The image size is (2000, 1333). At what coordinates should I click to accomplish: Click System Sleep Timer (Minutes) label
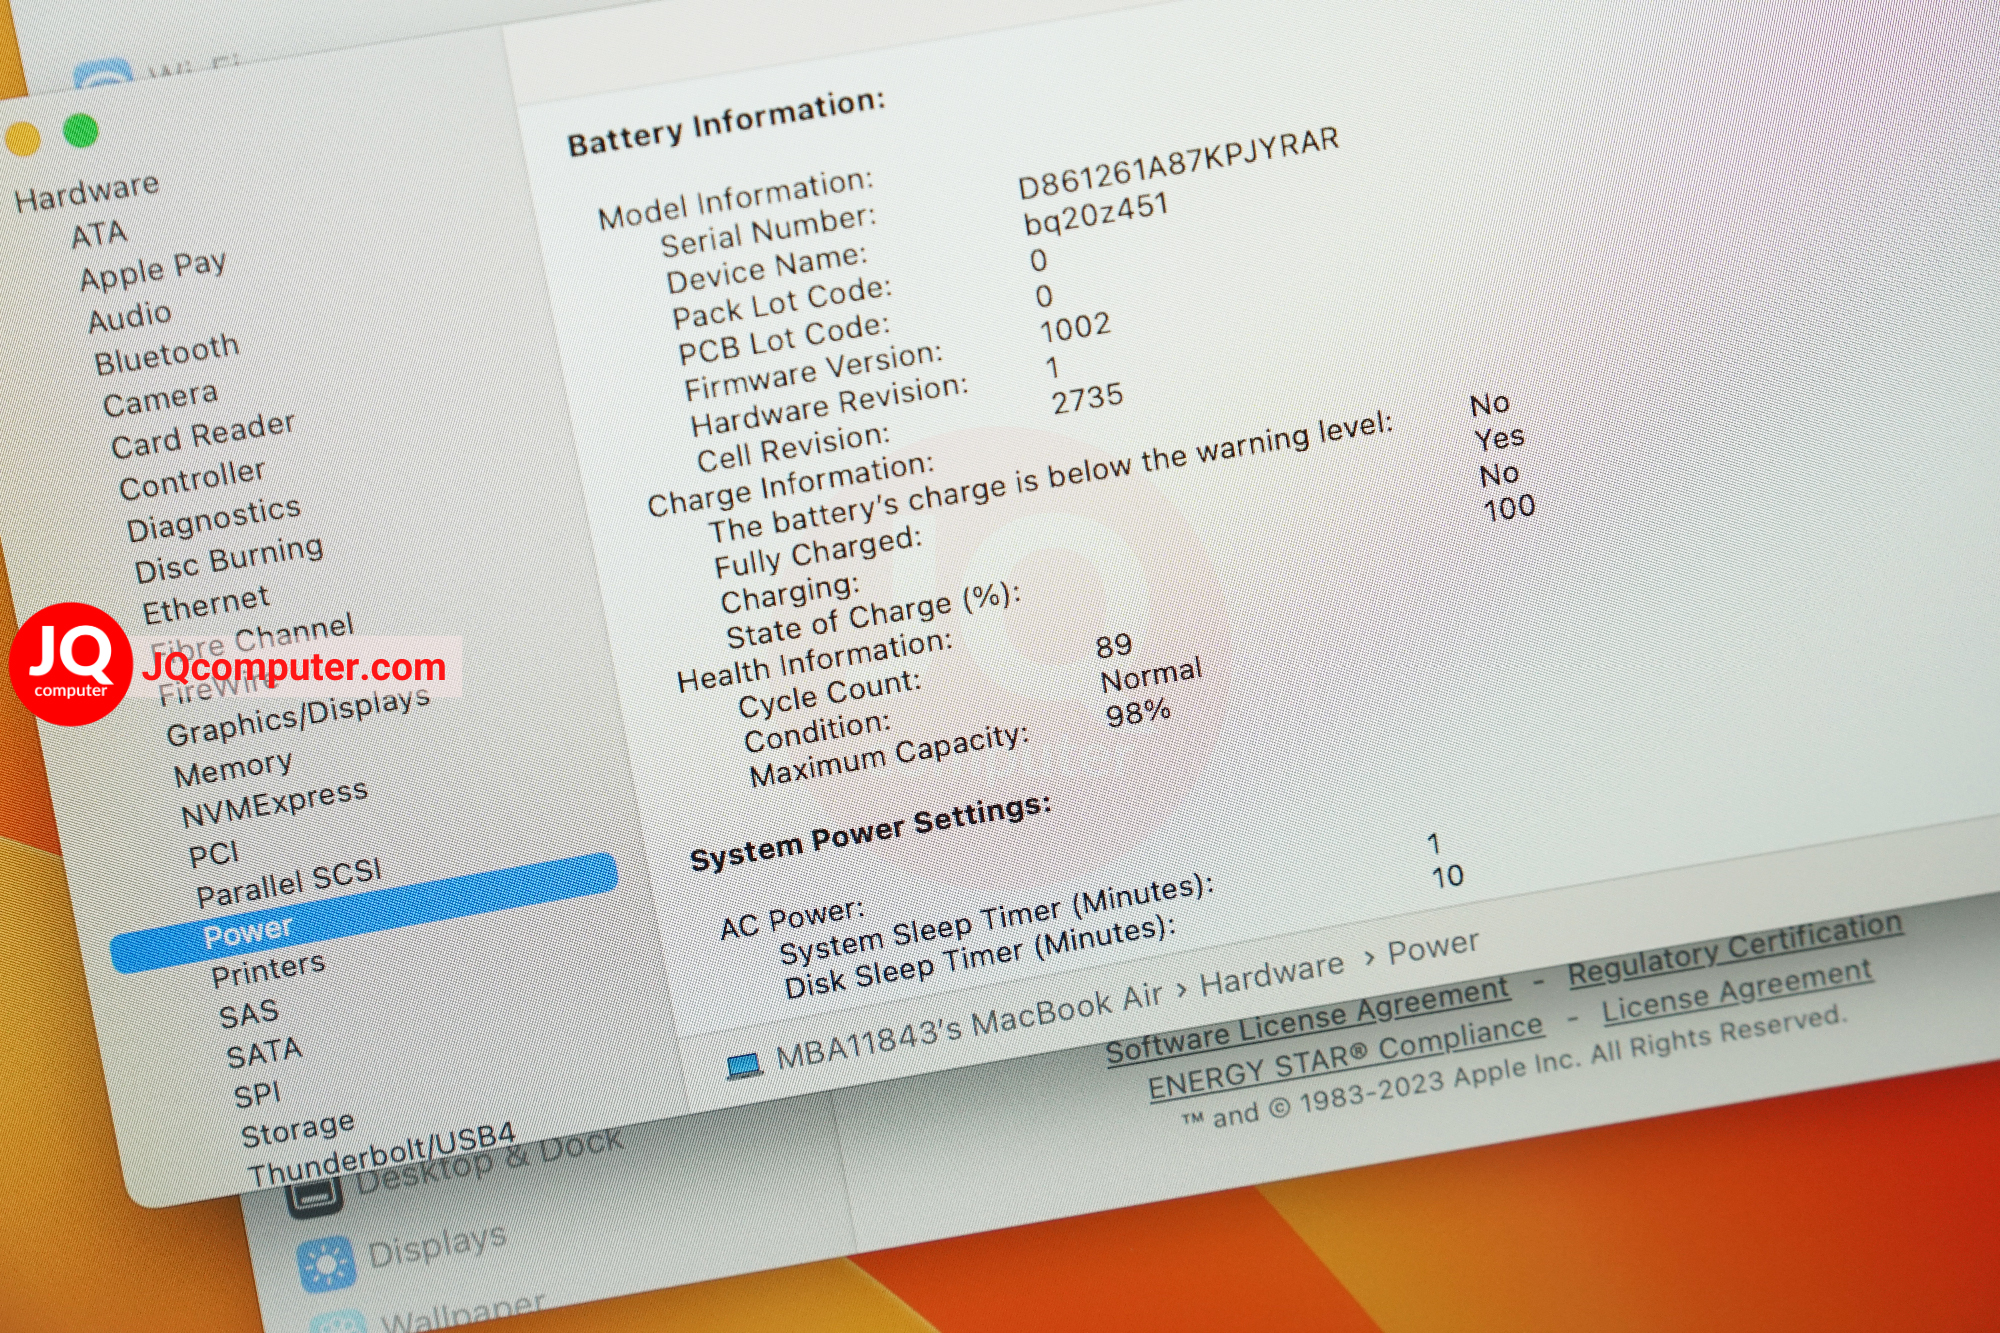click(x=996, y=919)
